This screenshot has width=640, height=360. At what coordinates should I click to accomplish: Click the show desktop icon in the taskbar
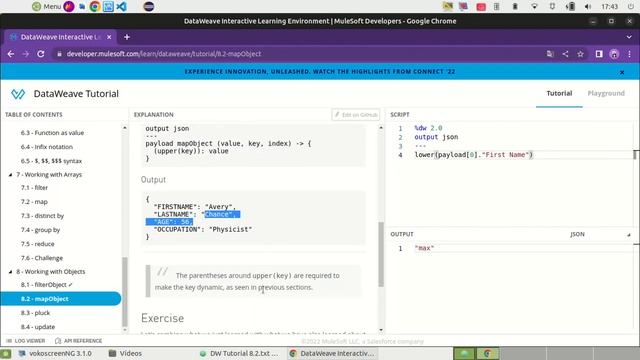point(6,353)
